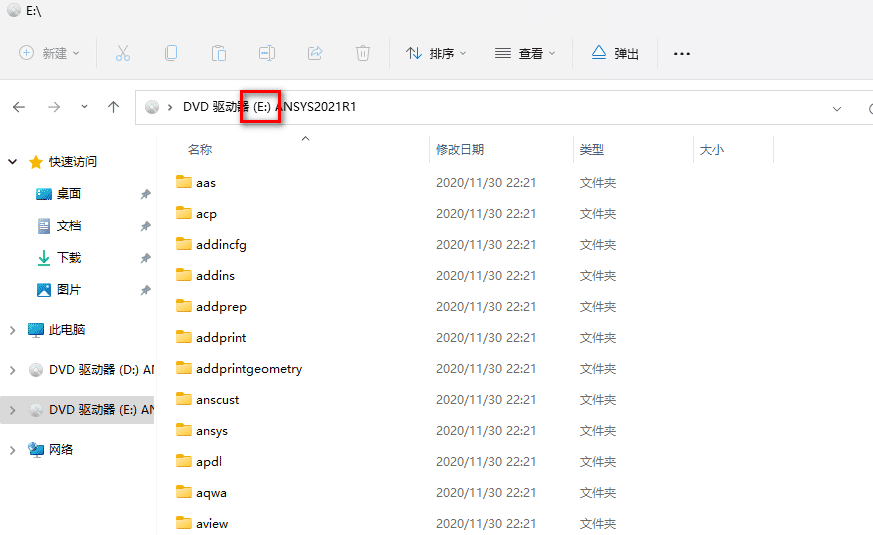The image size is (873, 535).
Task: Click the Paste clipboard icon
Action: tap(219, 53)
